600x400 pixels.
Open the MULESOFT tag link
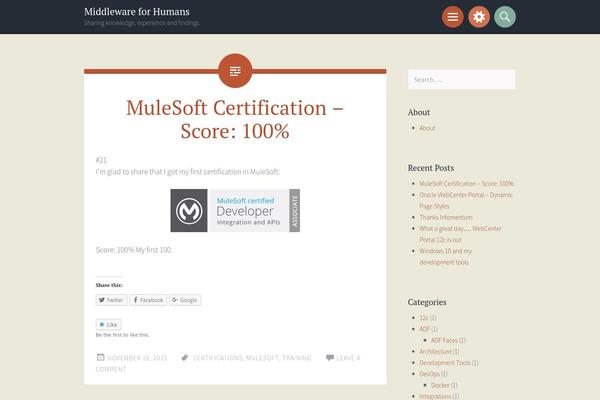(262, 358)
